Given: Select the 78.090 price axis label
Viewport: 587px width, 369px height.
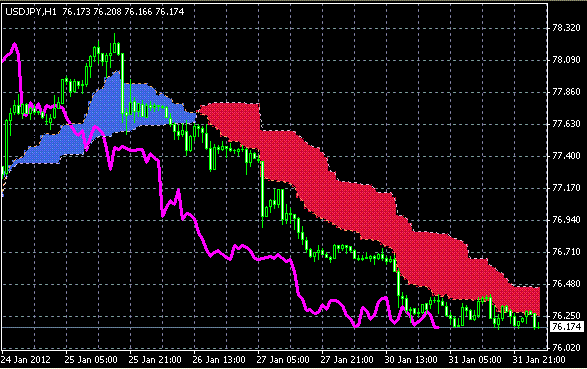Looking at the screenshot, I should click(x=566, y=60).
